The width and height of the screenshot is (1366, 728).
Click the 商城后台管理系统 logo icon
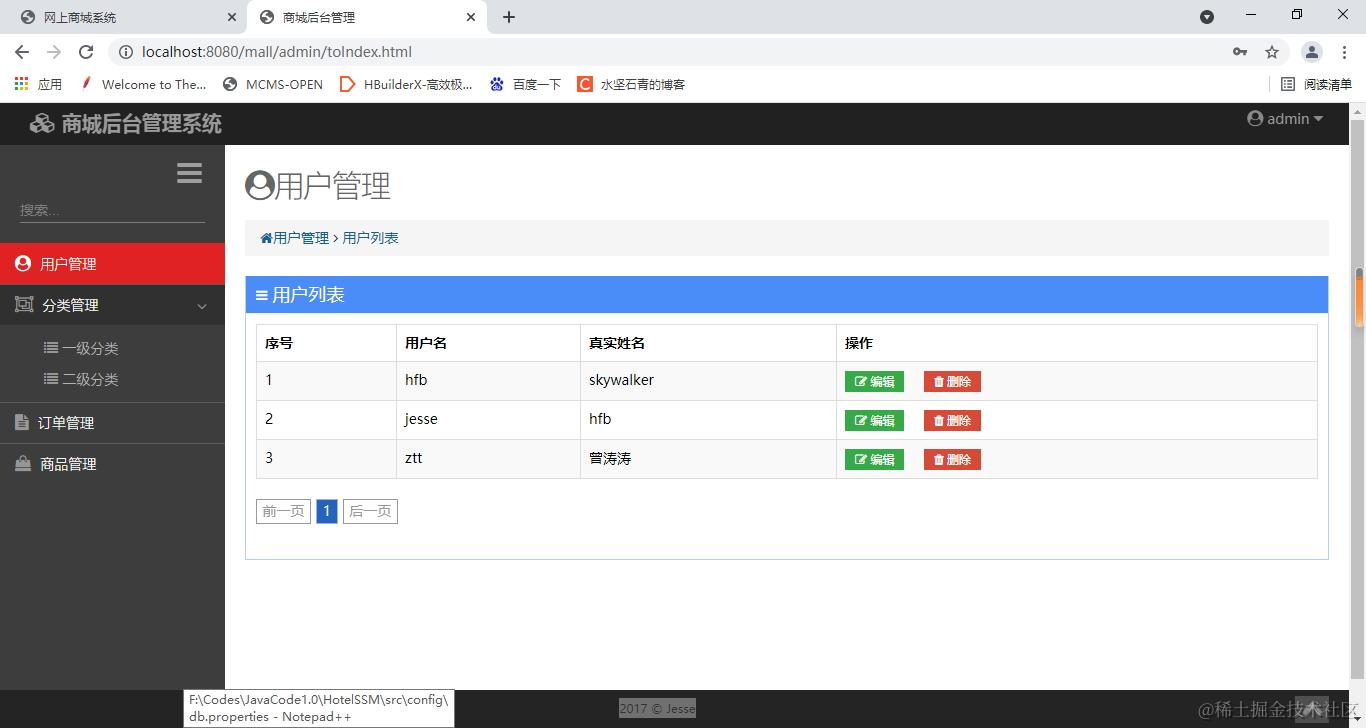click(x=41, y=122)
